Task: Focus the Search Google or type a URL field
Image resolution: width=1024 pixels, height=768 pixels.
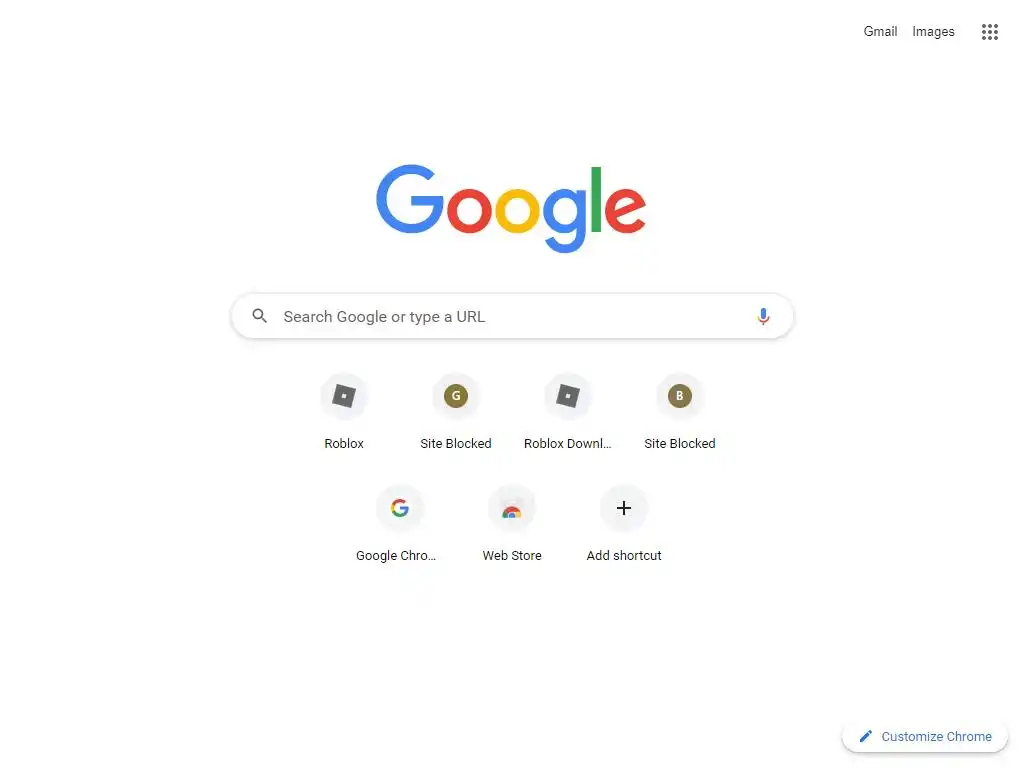Action: tap(512, 316)
